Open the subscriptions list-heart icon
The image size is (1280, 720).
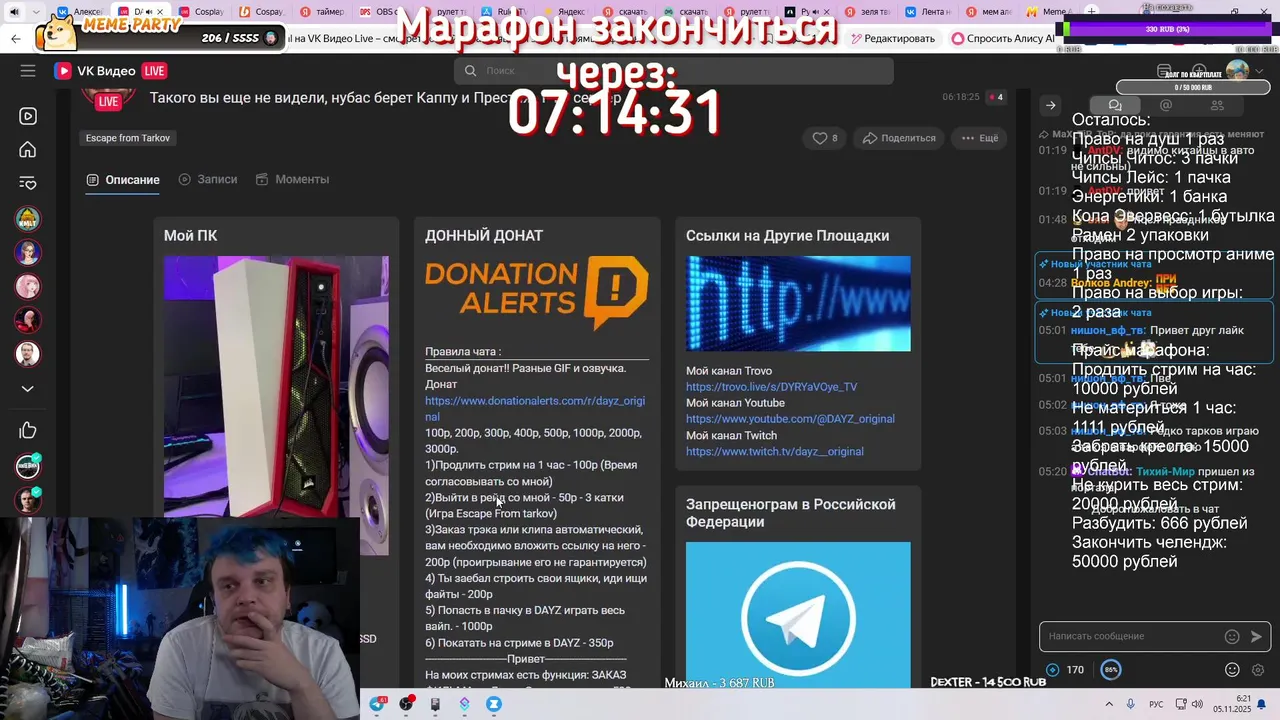tap(28, 183)
